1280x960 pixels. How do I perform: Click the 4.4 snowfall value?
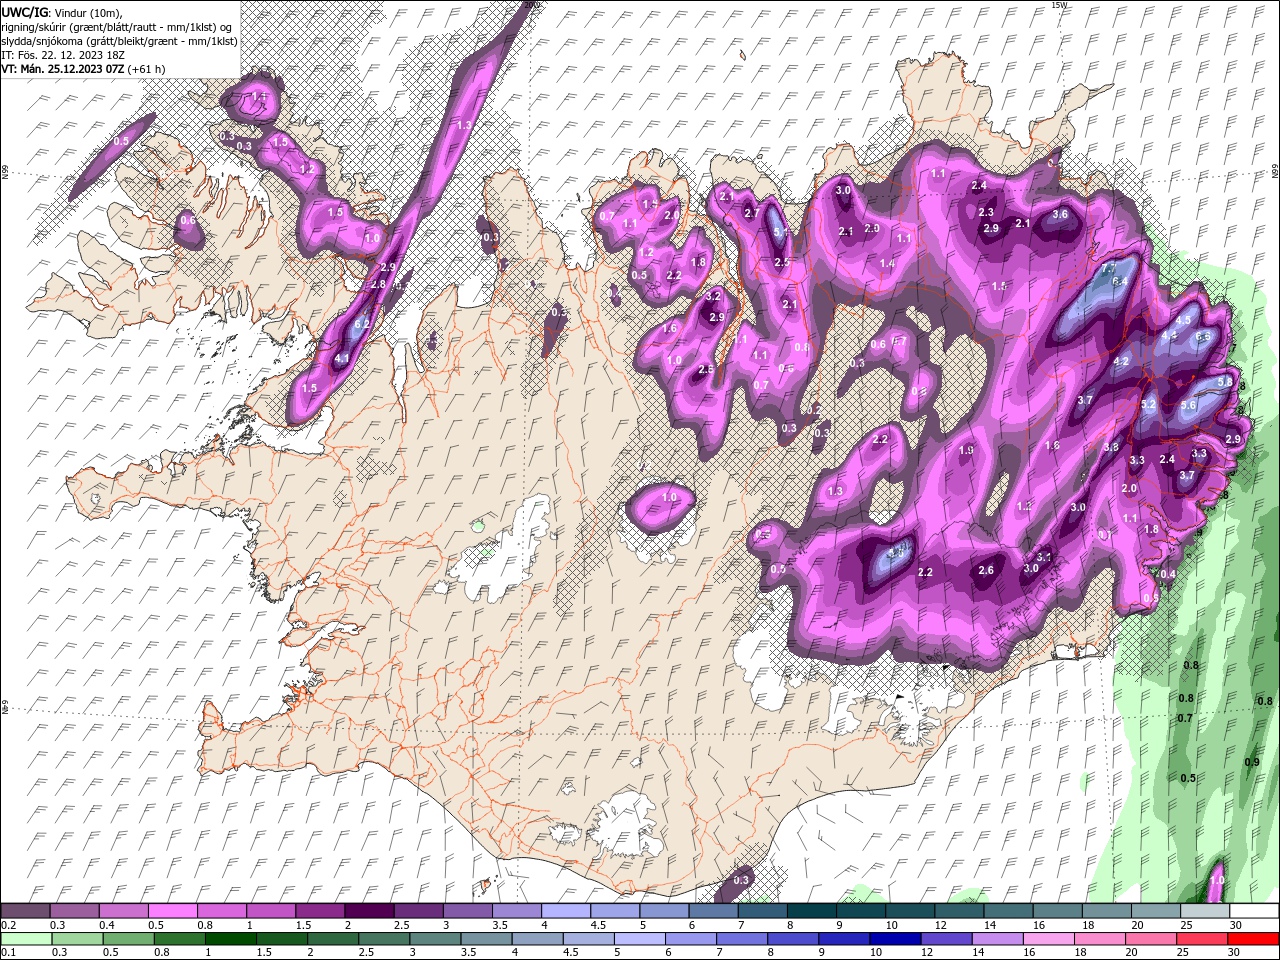[x=1170, y=335]
